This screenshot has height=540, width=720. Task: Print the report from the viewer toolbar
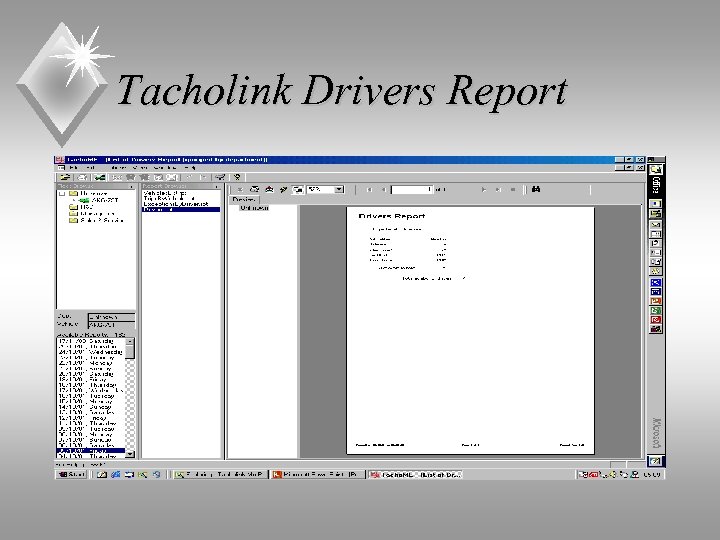254,189
